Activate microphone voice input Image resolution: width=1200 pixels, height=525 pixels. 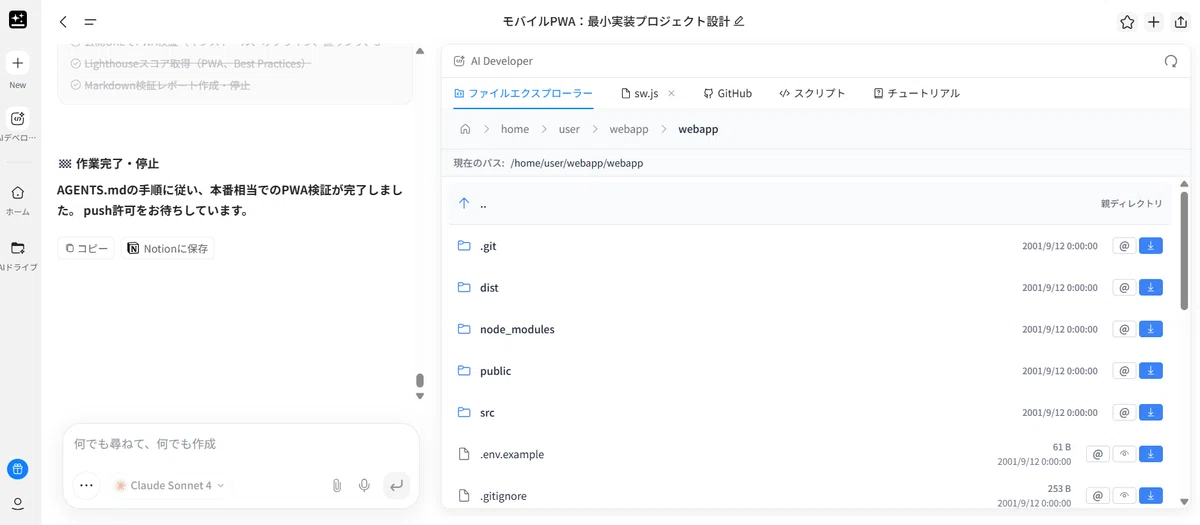point(364,486)
